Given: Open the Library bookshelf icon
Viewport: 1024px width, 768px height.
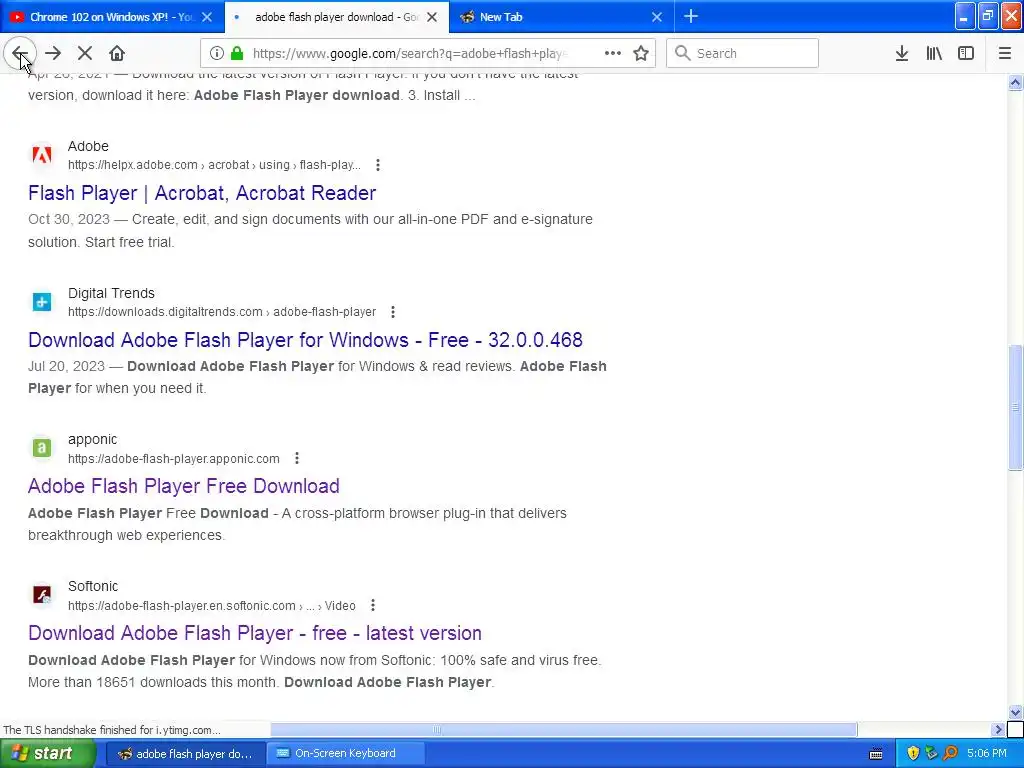Looking at the screenshot, I should [x=934, y=53].
